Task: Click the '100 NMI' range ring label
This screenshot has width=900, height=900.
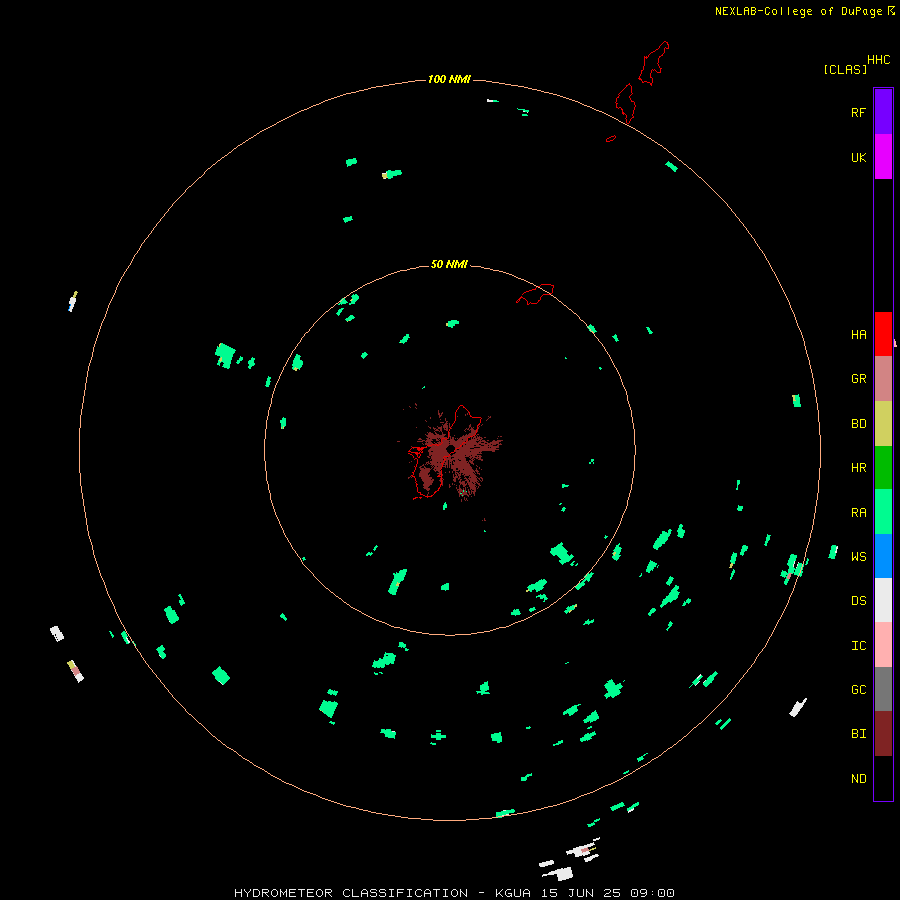Action: 449,79
